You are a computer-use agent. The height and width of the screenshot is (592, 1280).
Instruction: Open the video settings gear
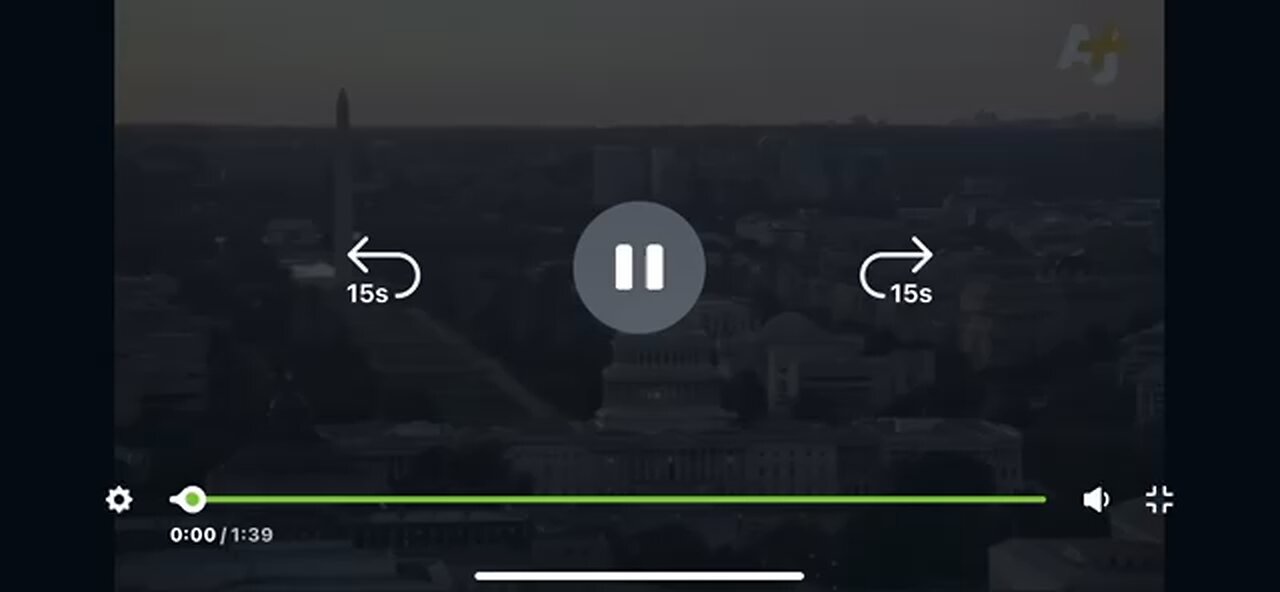click(119, 499)
